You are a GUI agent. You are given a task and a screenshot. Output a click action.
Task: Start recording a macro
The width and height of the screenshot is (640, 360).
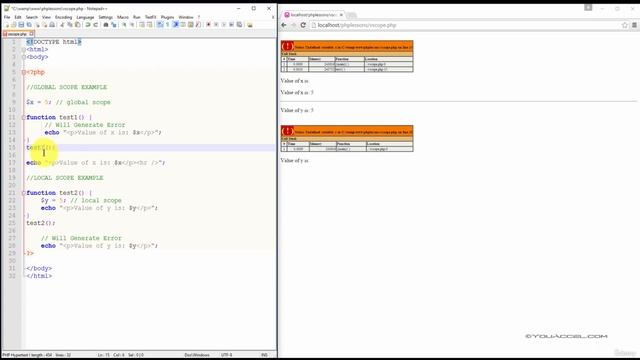tap(209, 25)
